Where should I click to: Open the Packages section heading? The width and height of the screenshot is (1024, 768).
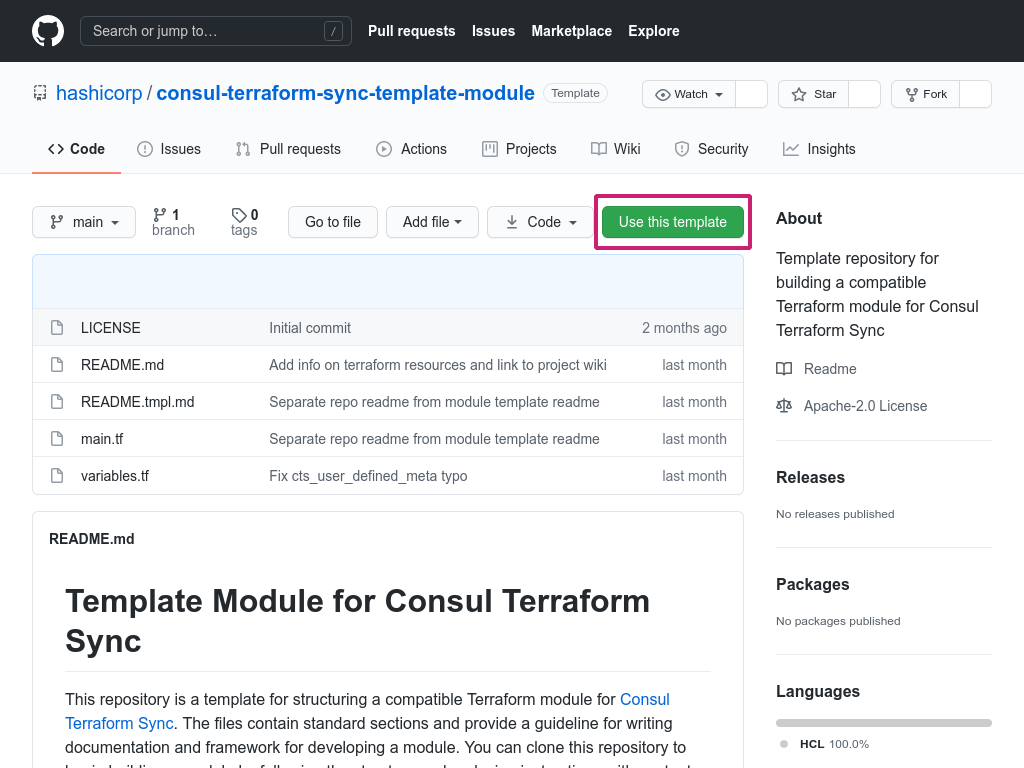point(812,584)
